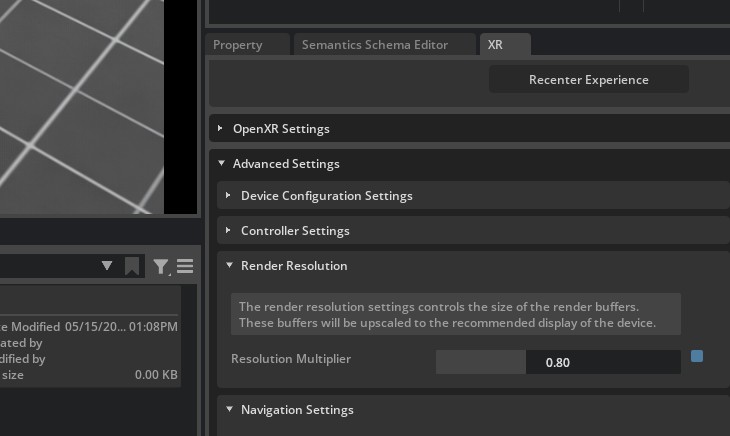Select the XR tab
Screen dimensions: 730x436
[505, 45]
